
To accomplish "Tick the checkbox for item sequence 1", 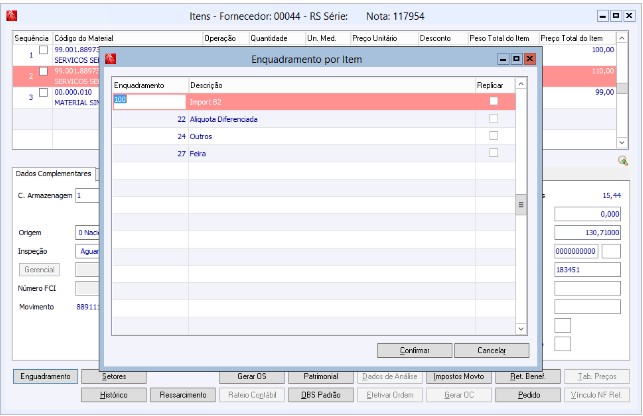I will [x=43, y=50].
